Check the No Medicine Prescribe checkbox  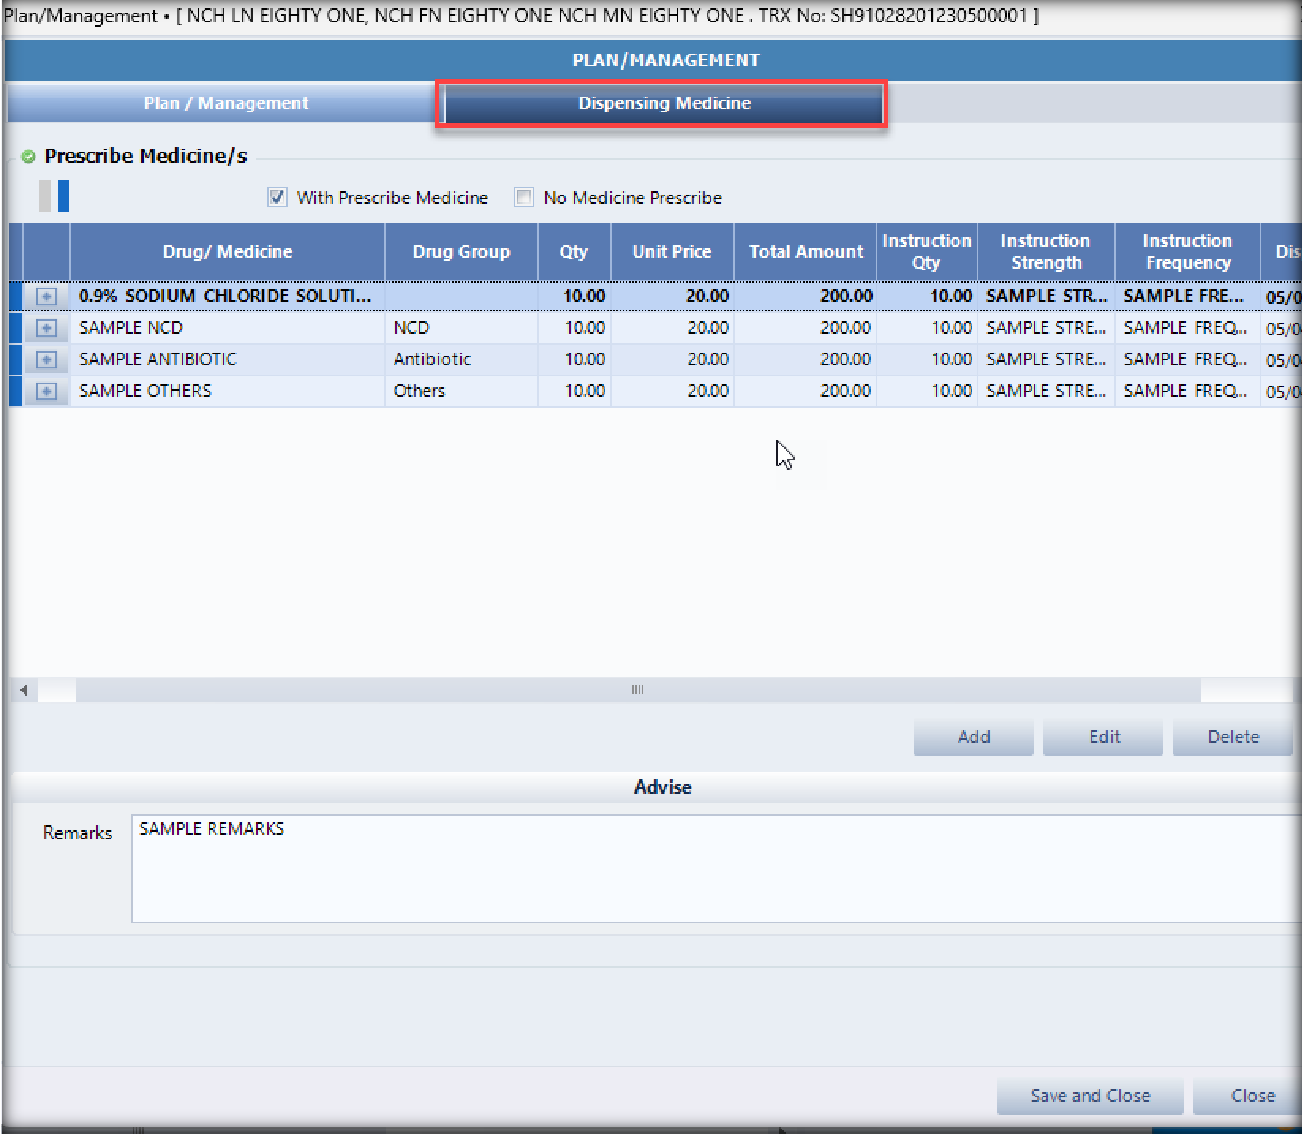(524, 198)
